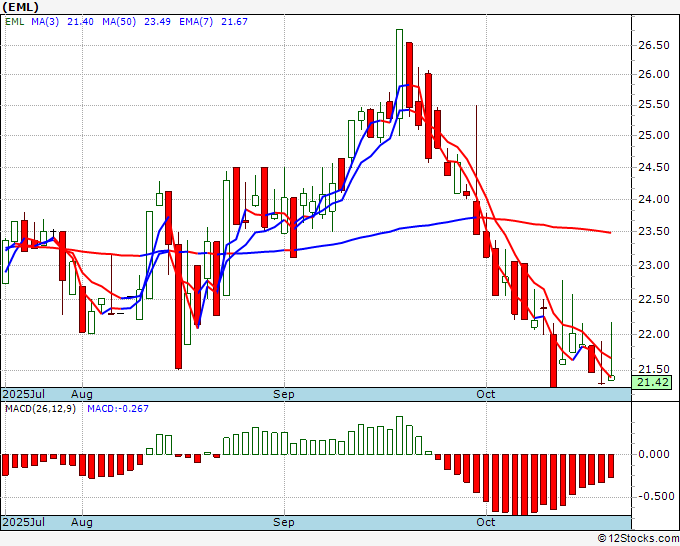Viewport: 680px width, 546px height.
Task: Select the Sep marker on price chart timeline
Action: pyautogui.click(x=284, y=394)
